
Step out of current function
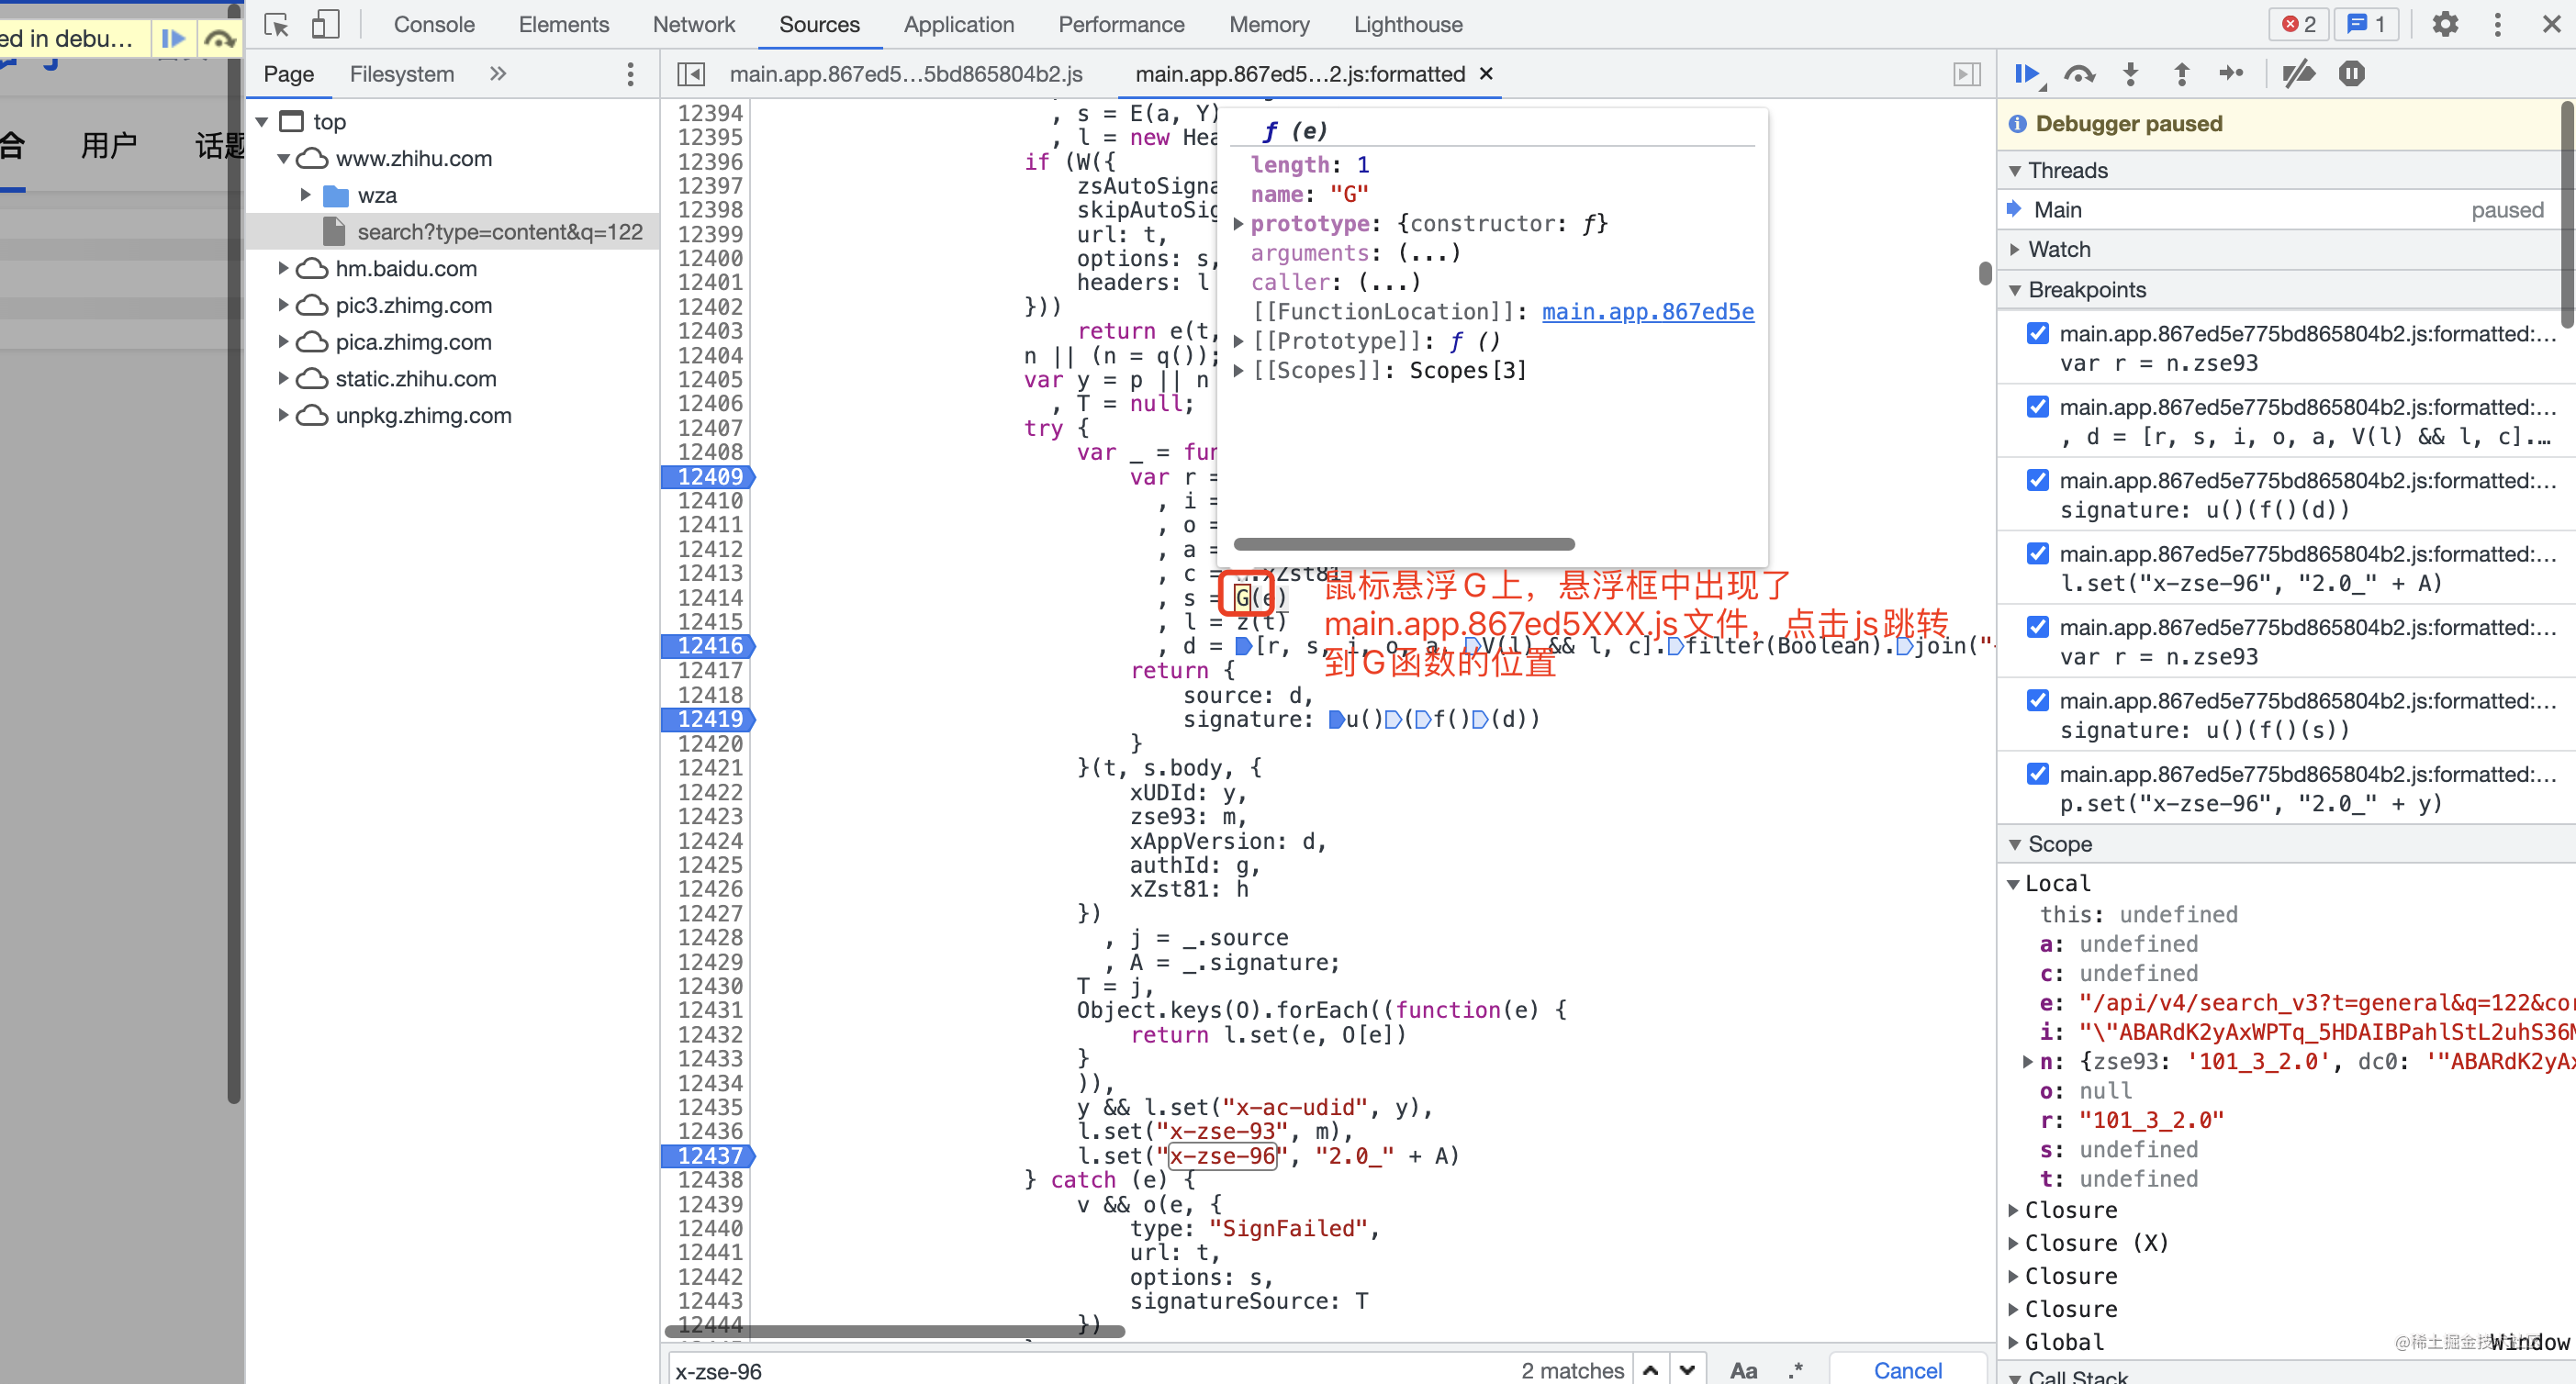click(2181, 74)
